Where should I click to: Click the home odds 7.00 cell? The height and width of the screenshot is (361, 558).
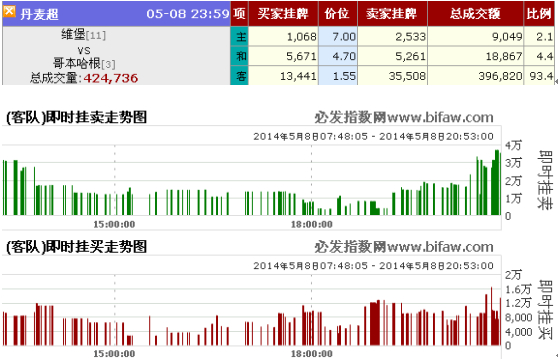(x=338, y=36)
